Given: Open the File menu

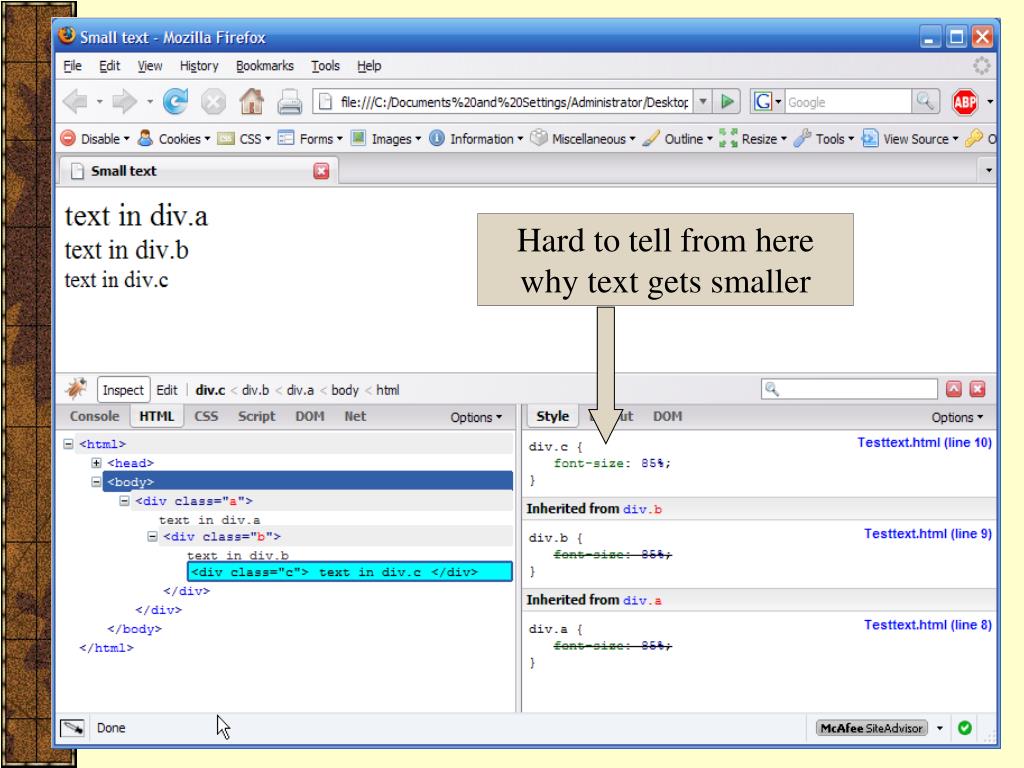Looking at the screenshot, I should [72, 66].
